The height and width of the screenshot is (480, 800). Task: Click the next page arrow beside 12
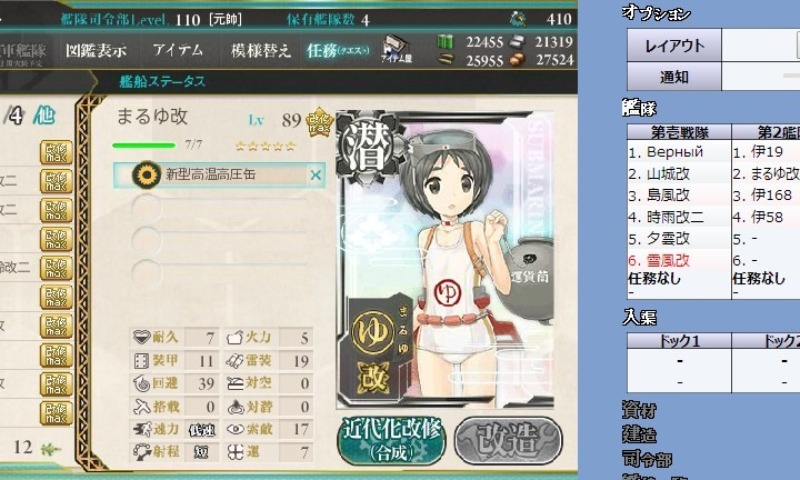[51, 449]
